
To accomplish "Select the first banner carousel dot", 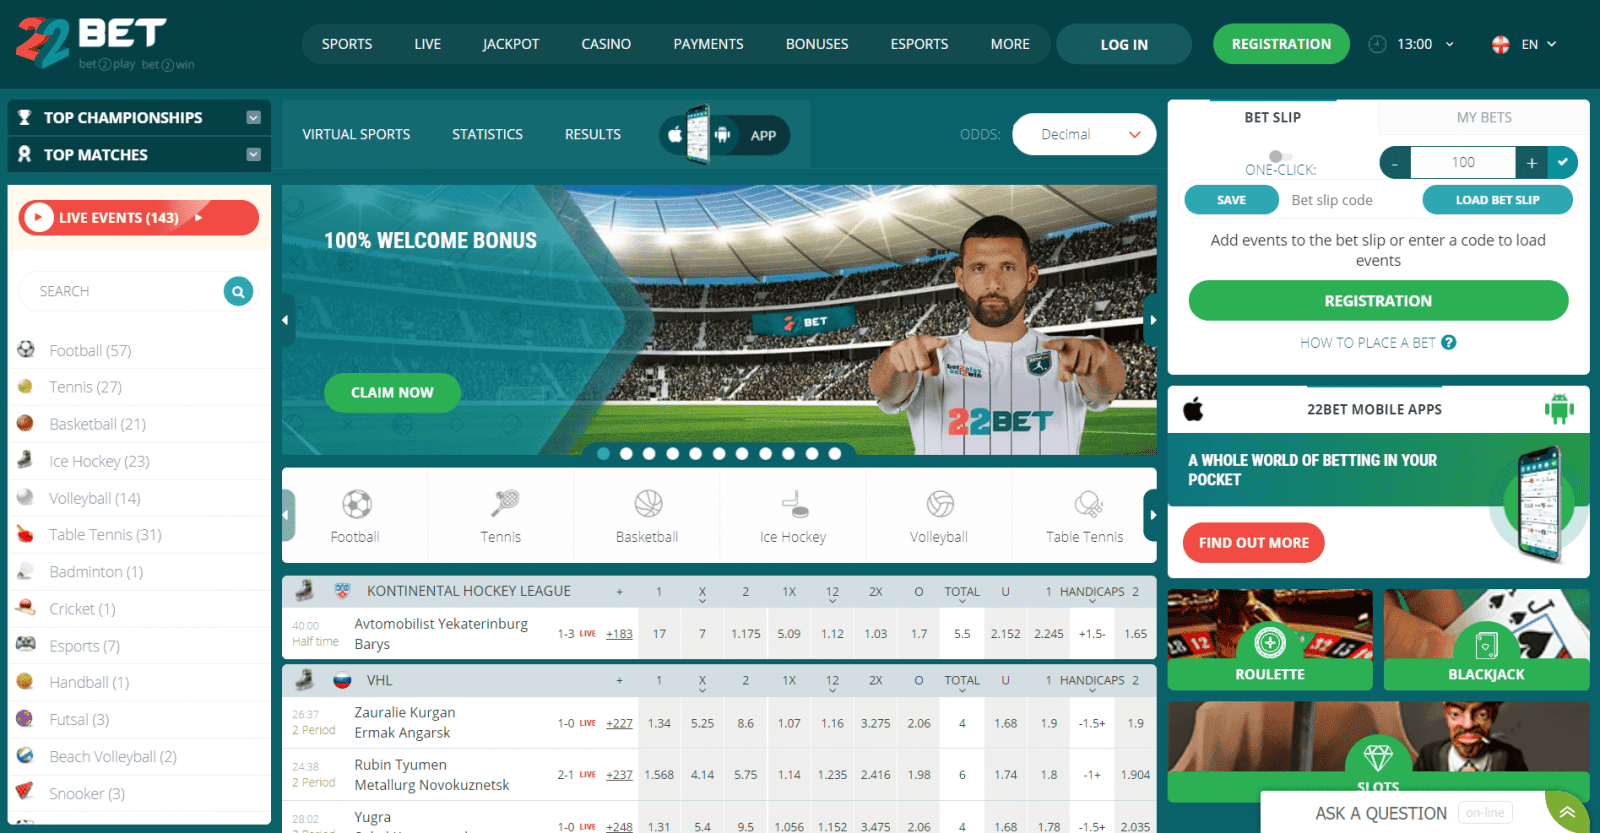I will pyautogui.click(x=603, y=454).
